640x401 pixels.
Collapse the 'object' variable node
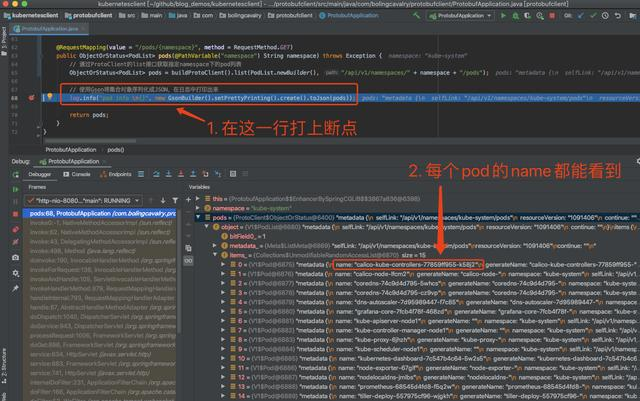(x=207, y=227)
